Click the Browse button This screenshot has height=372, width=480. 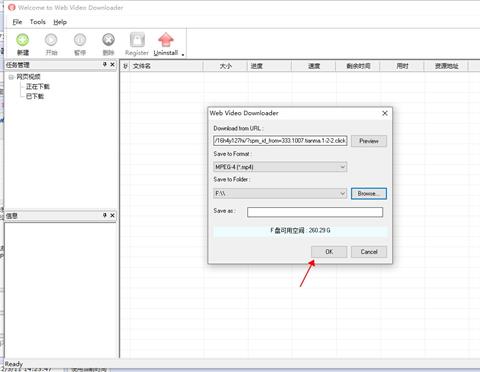[369, 193]
